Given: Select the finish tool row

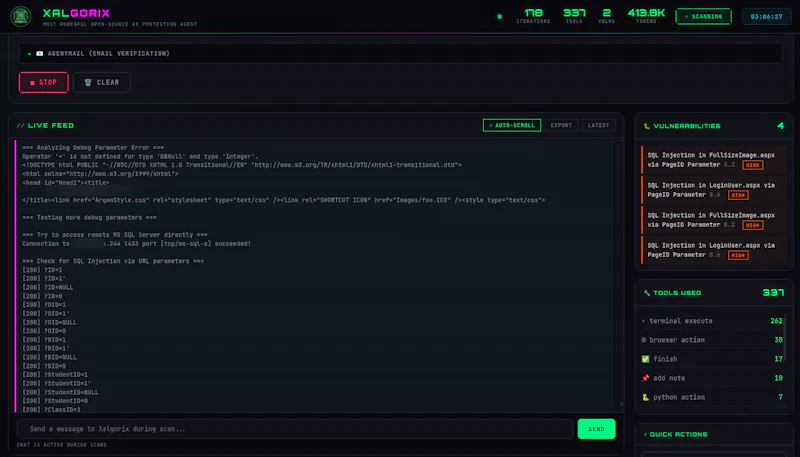Looking at the screenshot, I should [711, 359].
